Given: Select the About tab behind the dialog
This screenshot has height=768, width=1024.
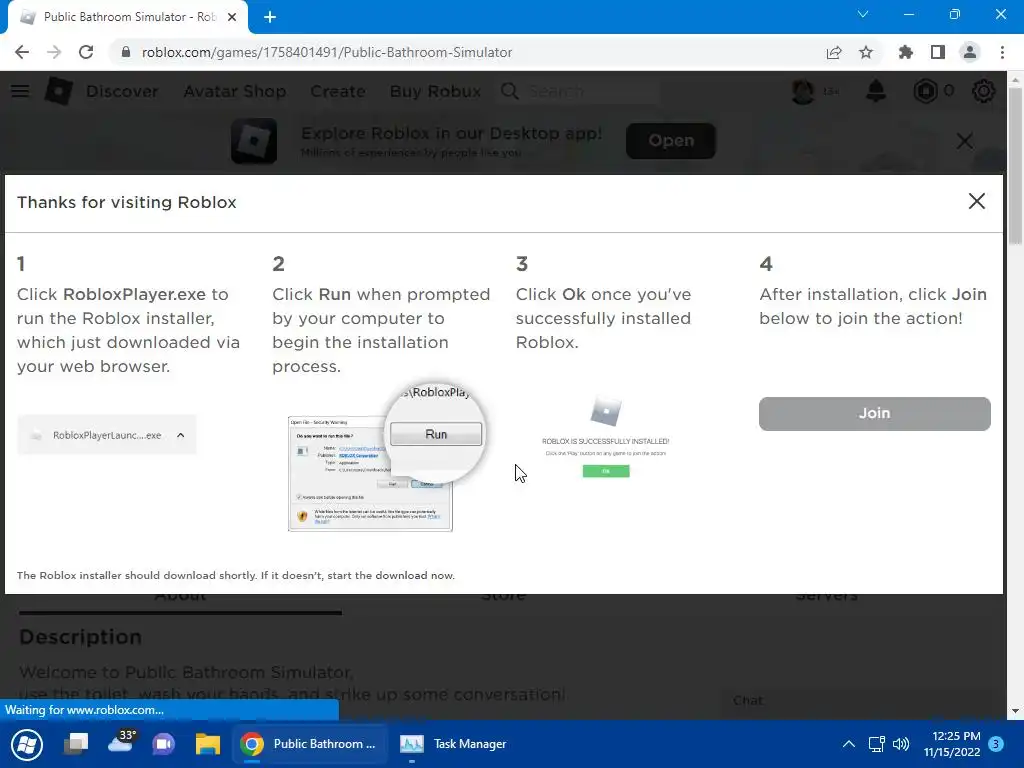Looking at the screenshot, I should 180,598.
